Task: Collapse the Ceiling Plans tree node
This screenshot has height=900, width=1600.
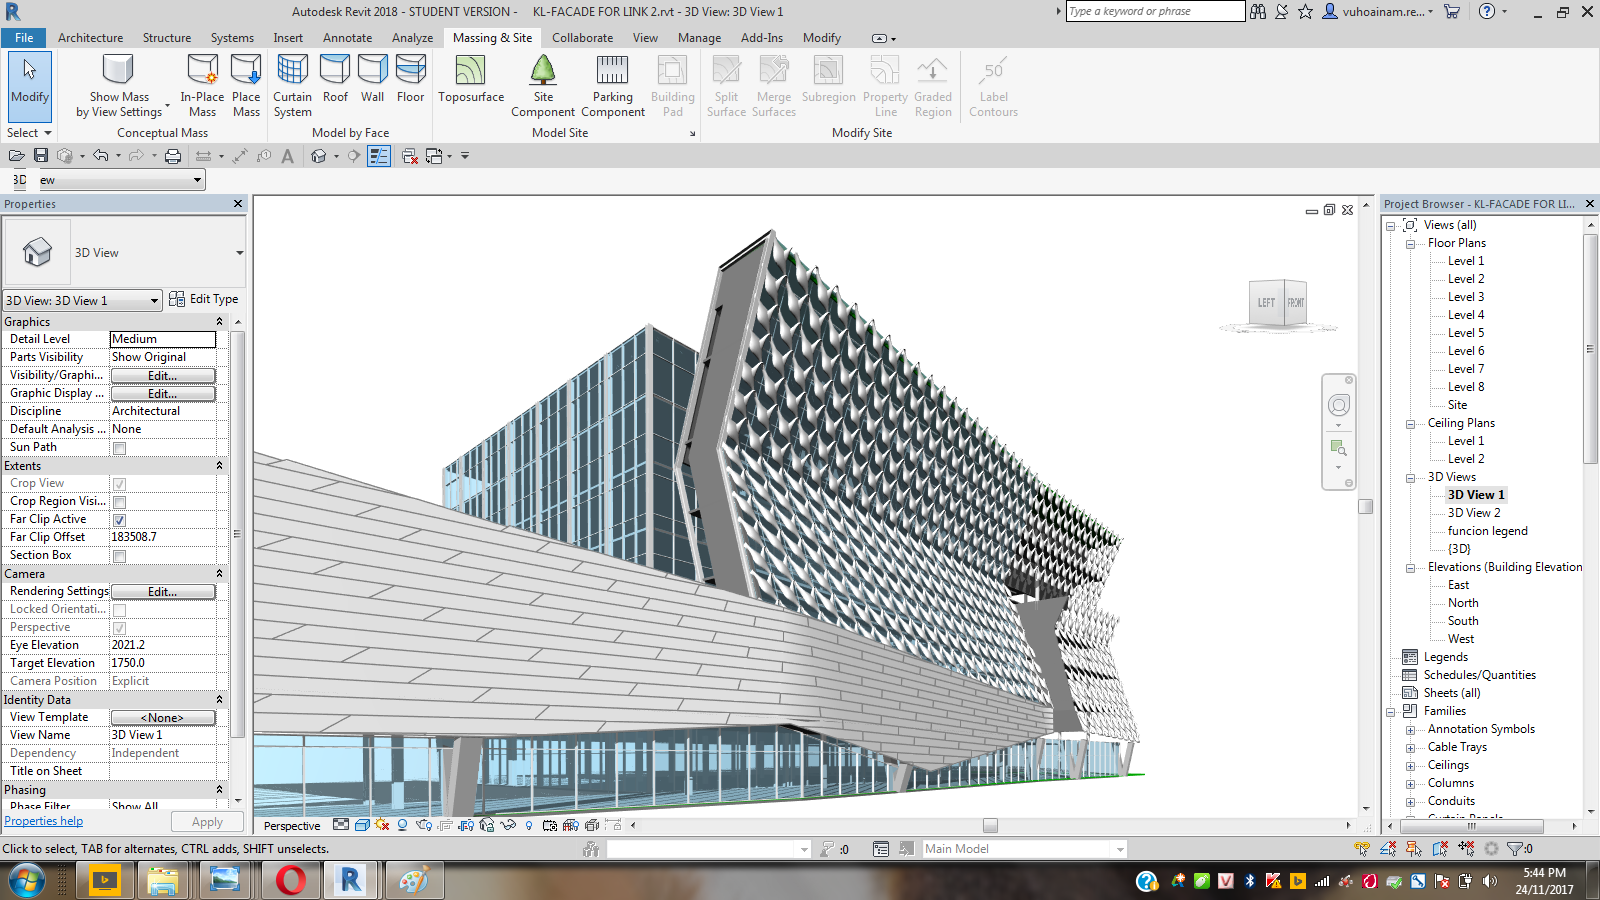Action: click(x=1410, y=424)
